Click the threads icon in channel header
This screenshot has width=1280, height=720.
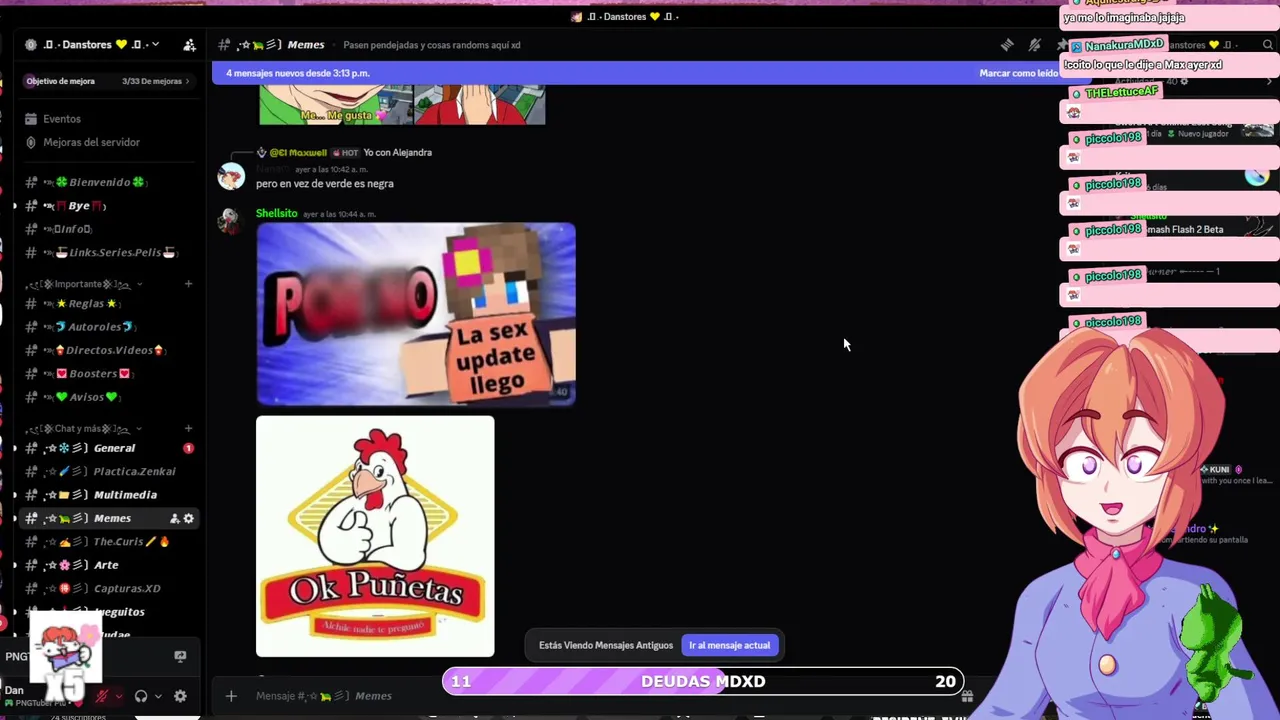click(x=1007, y=45)
